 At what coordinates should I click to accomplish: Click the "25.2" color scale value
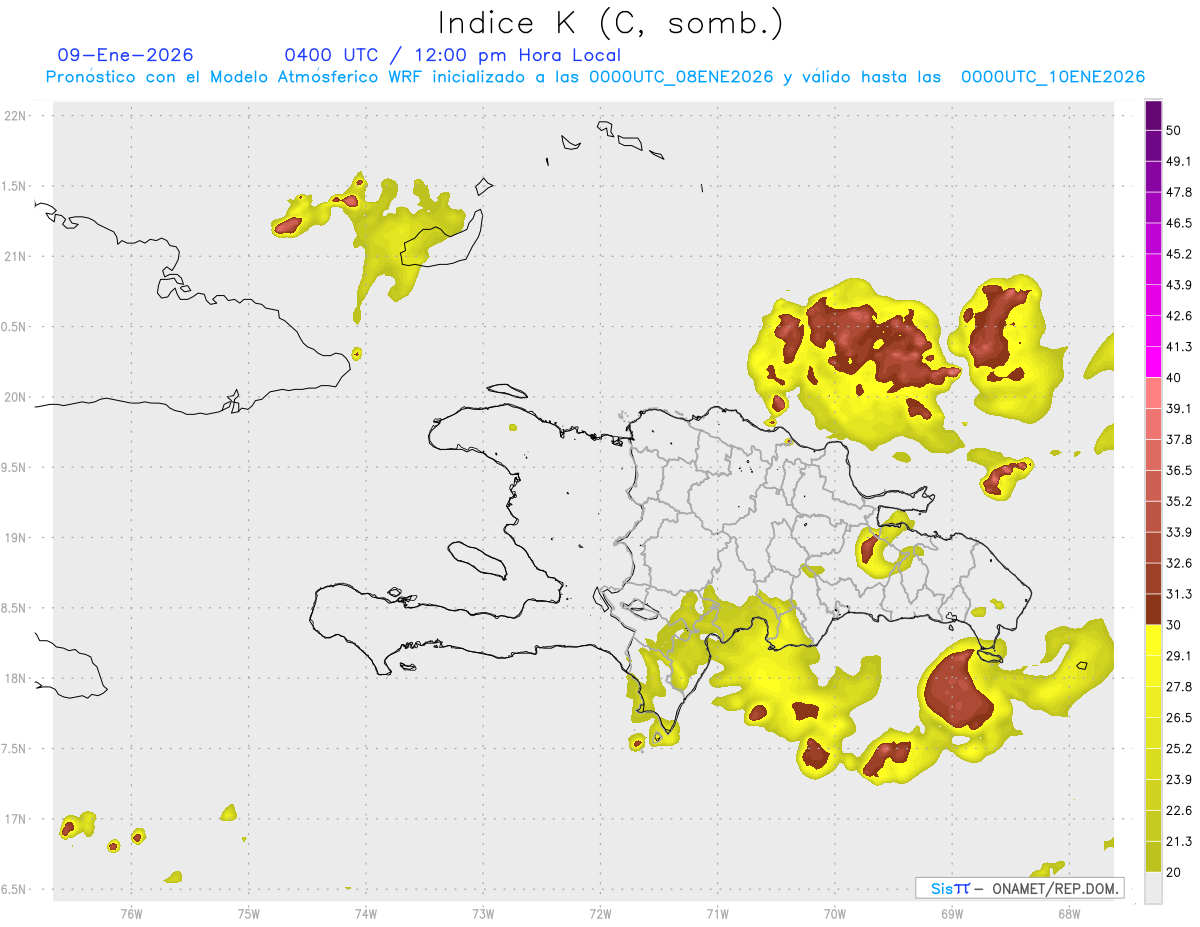1179,749
